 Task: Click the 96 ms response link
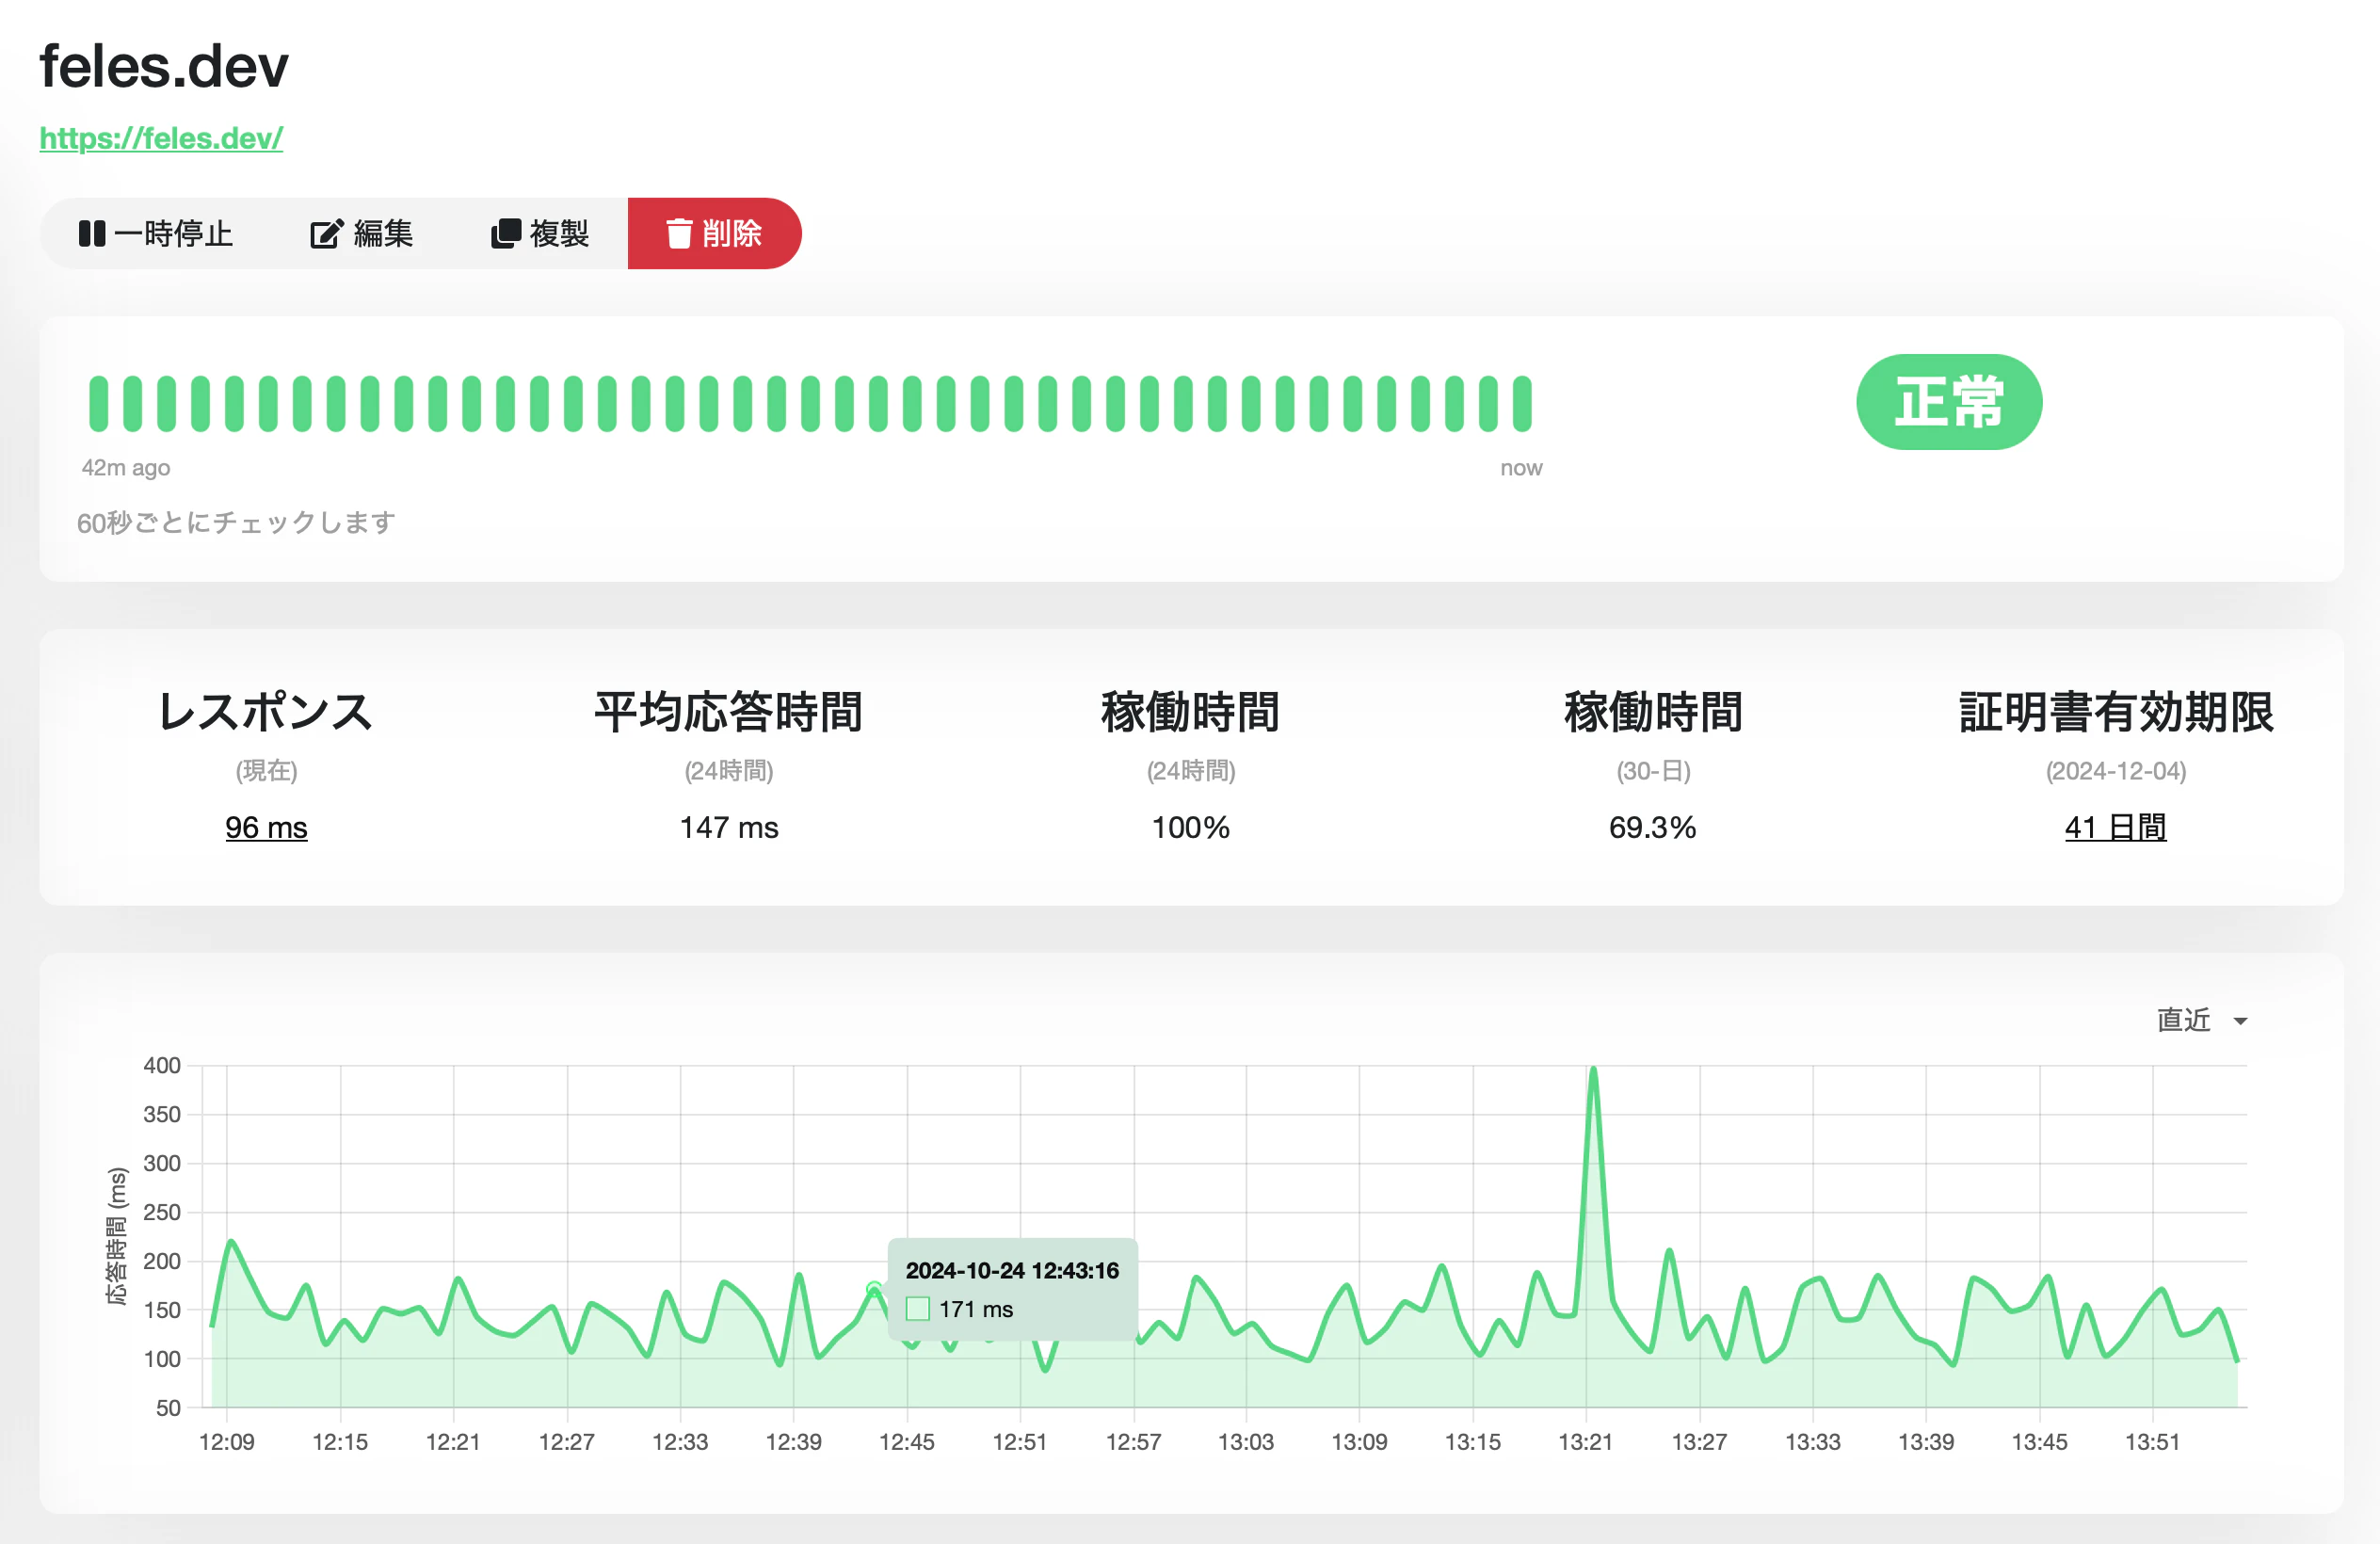266,827
